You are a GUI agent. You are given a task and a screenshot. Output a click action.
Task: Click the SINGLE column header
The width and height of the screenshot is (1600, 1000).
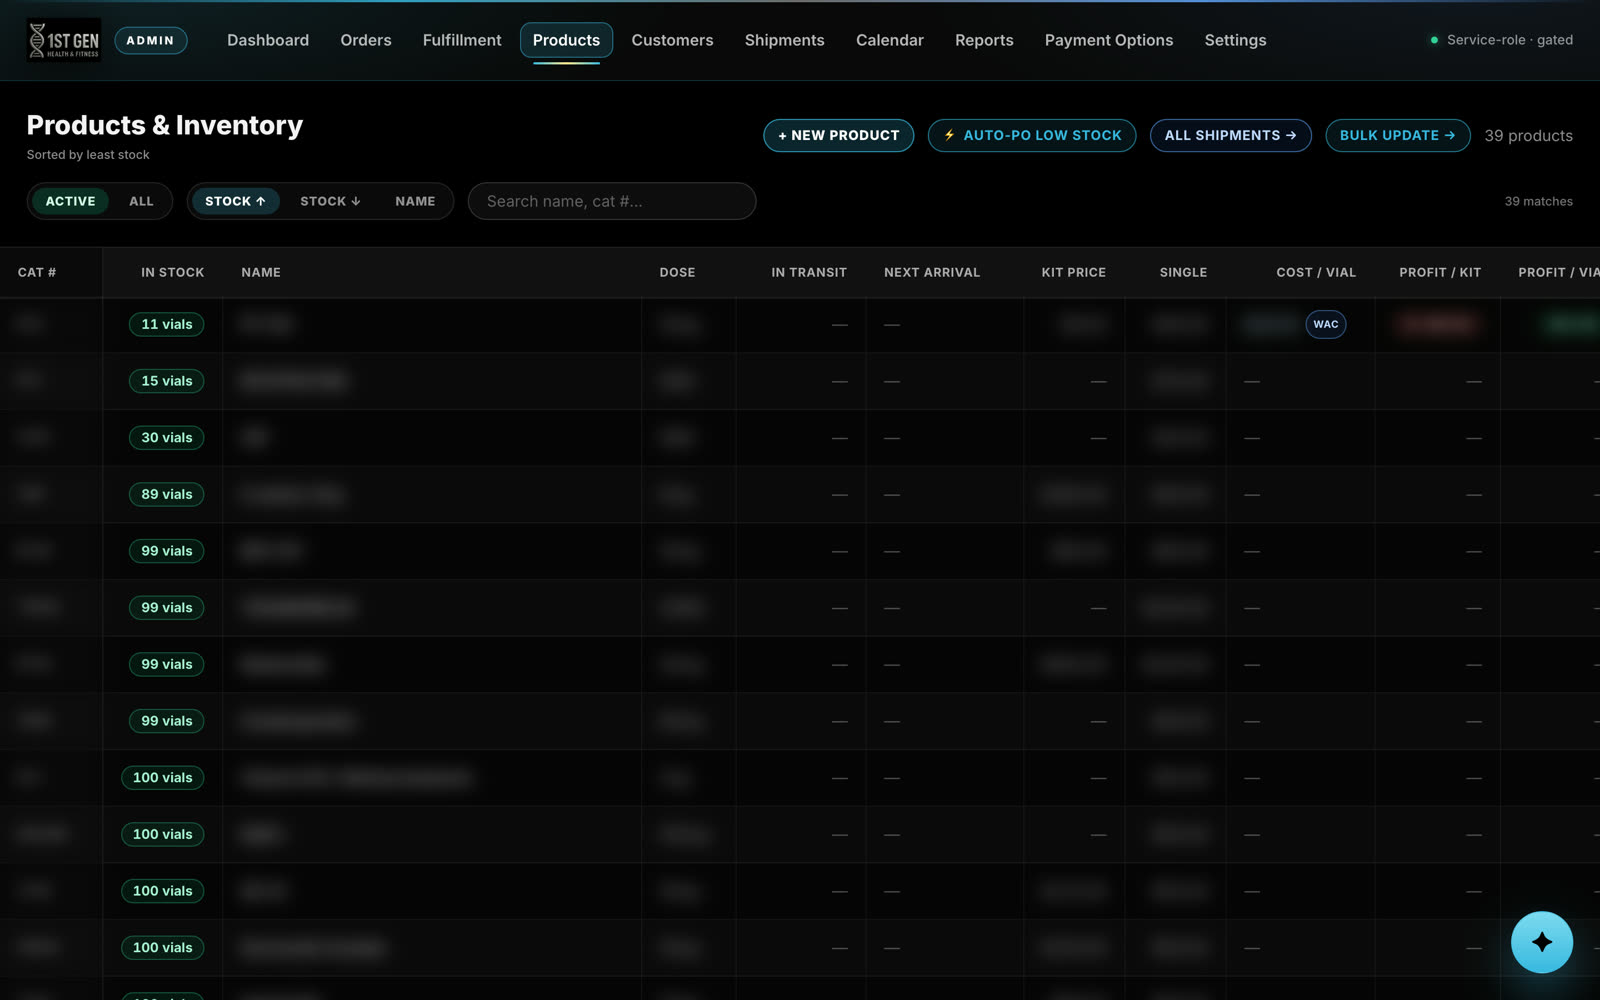[x=1183, y=272]
